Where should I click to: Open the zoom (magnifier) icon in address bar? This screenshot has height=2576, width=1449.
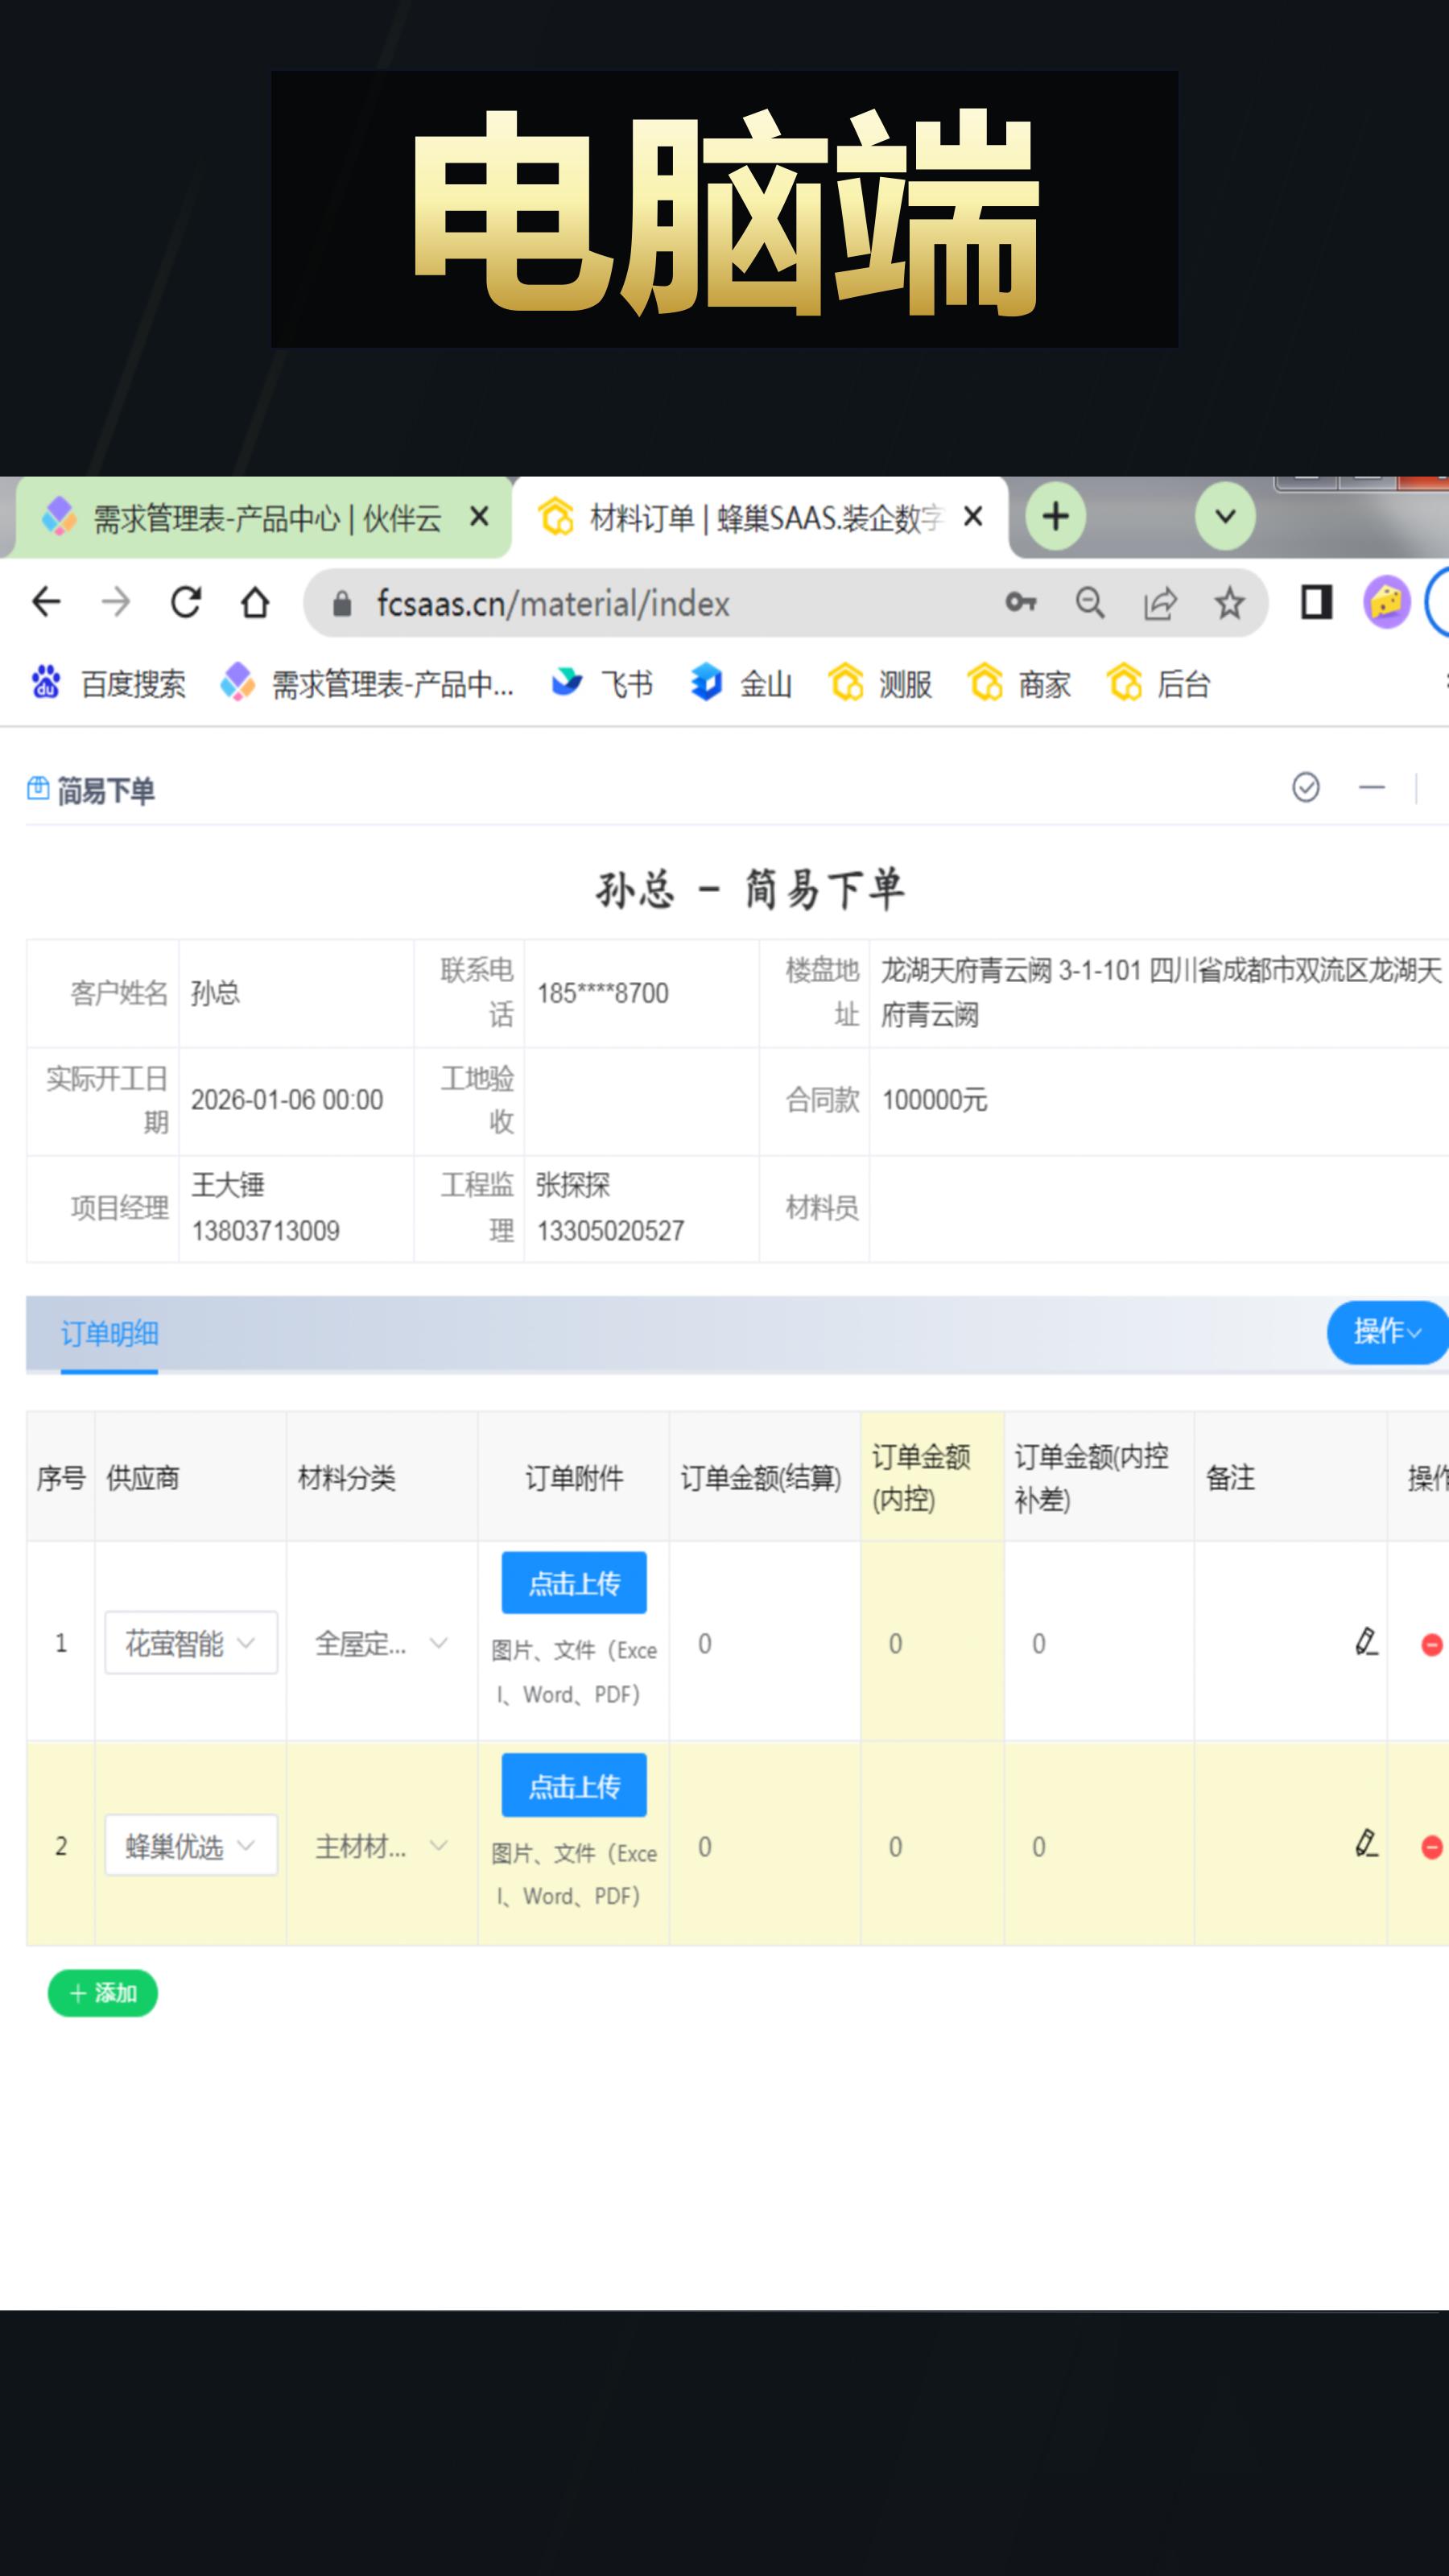pyautogui.click(x=1090, y=603)
